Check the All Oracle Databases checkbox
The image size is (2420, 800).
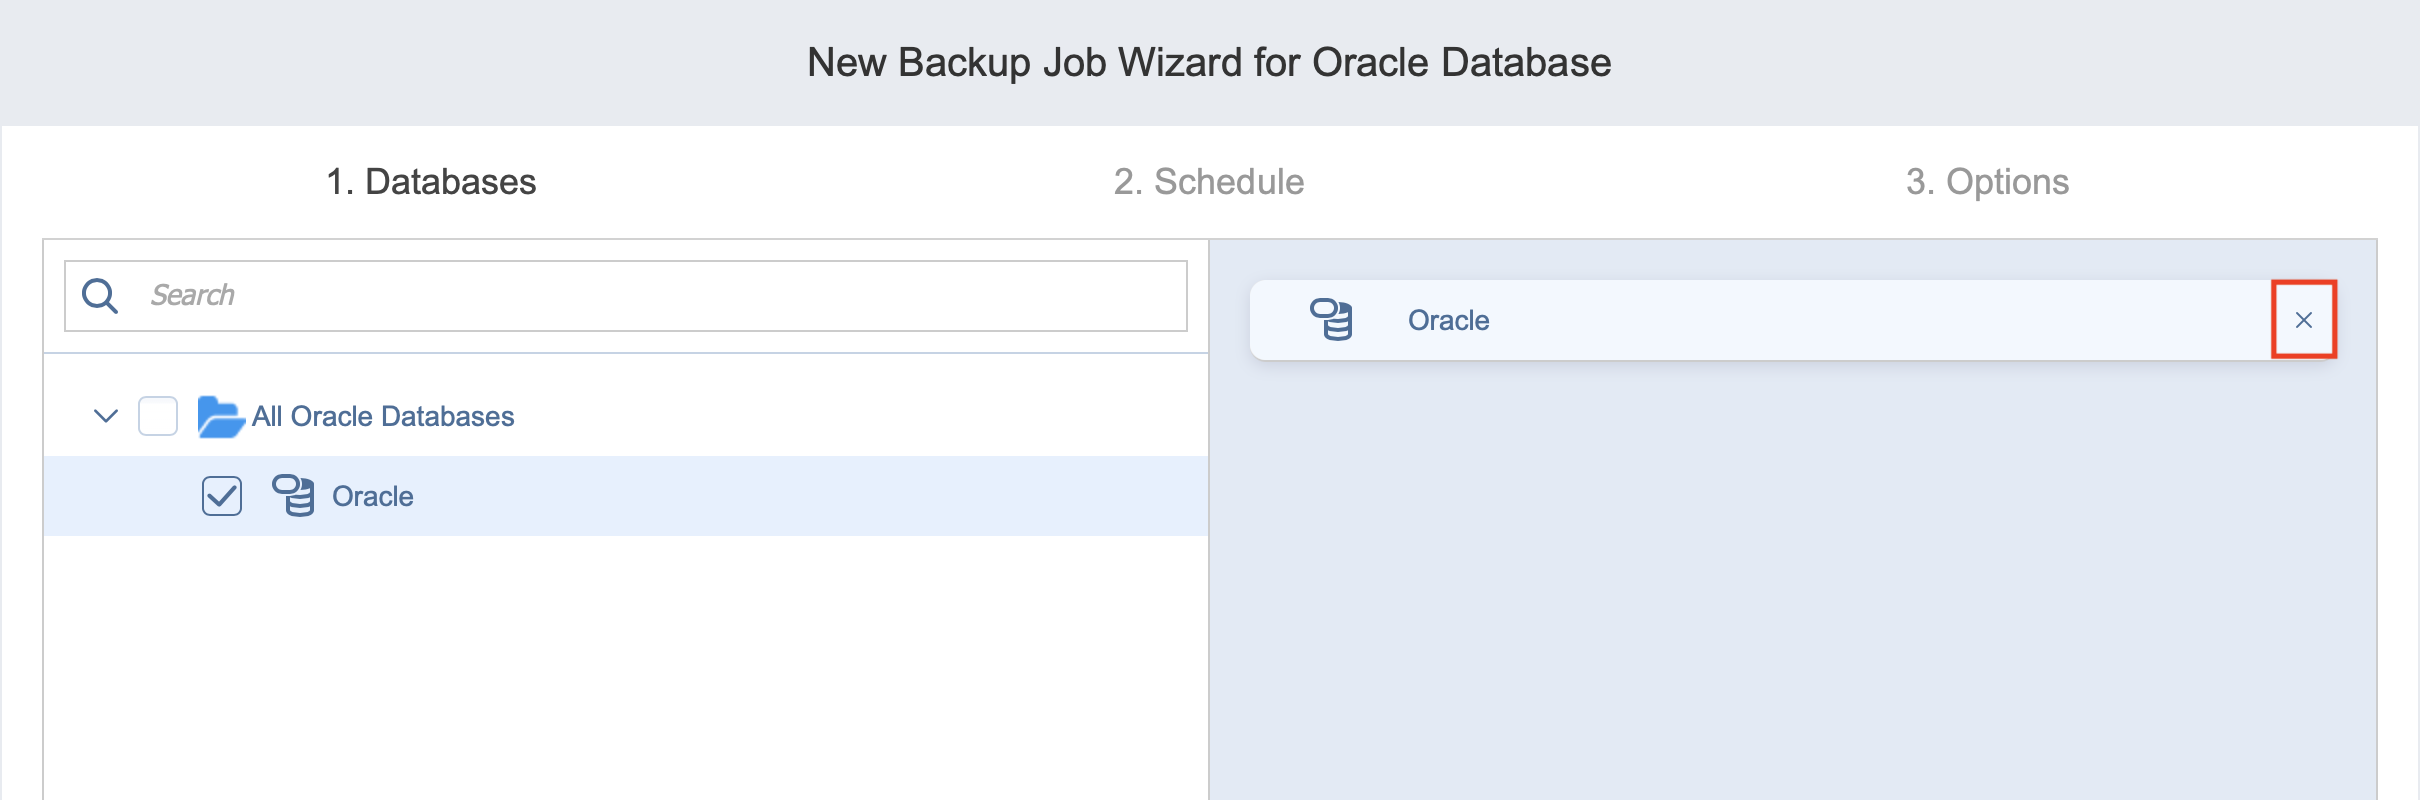(158, 416)
